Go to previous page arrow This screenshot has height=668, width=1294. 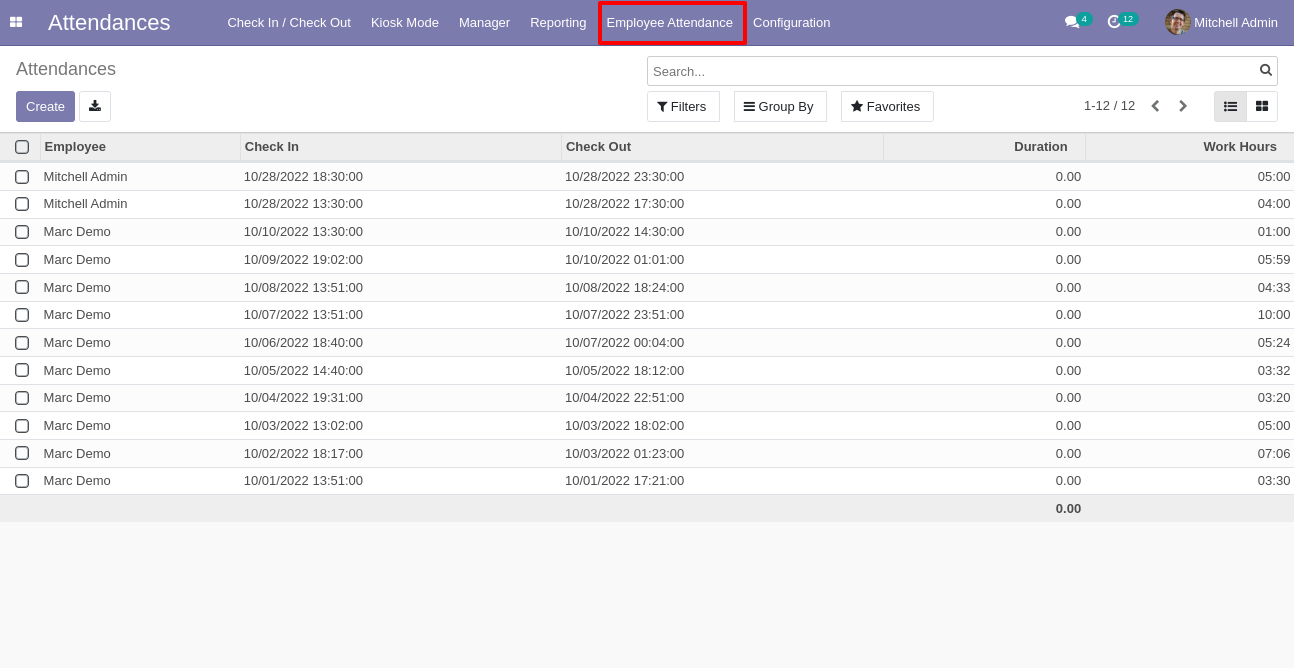click(x=1155, y=106)
